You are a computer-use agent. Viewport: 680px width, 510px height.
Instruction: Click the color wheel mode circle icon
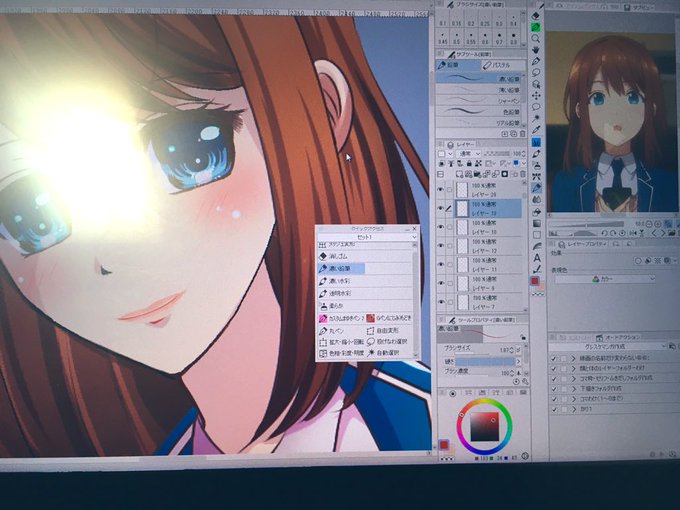(x=453, y=393)
